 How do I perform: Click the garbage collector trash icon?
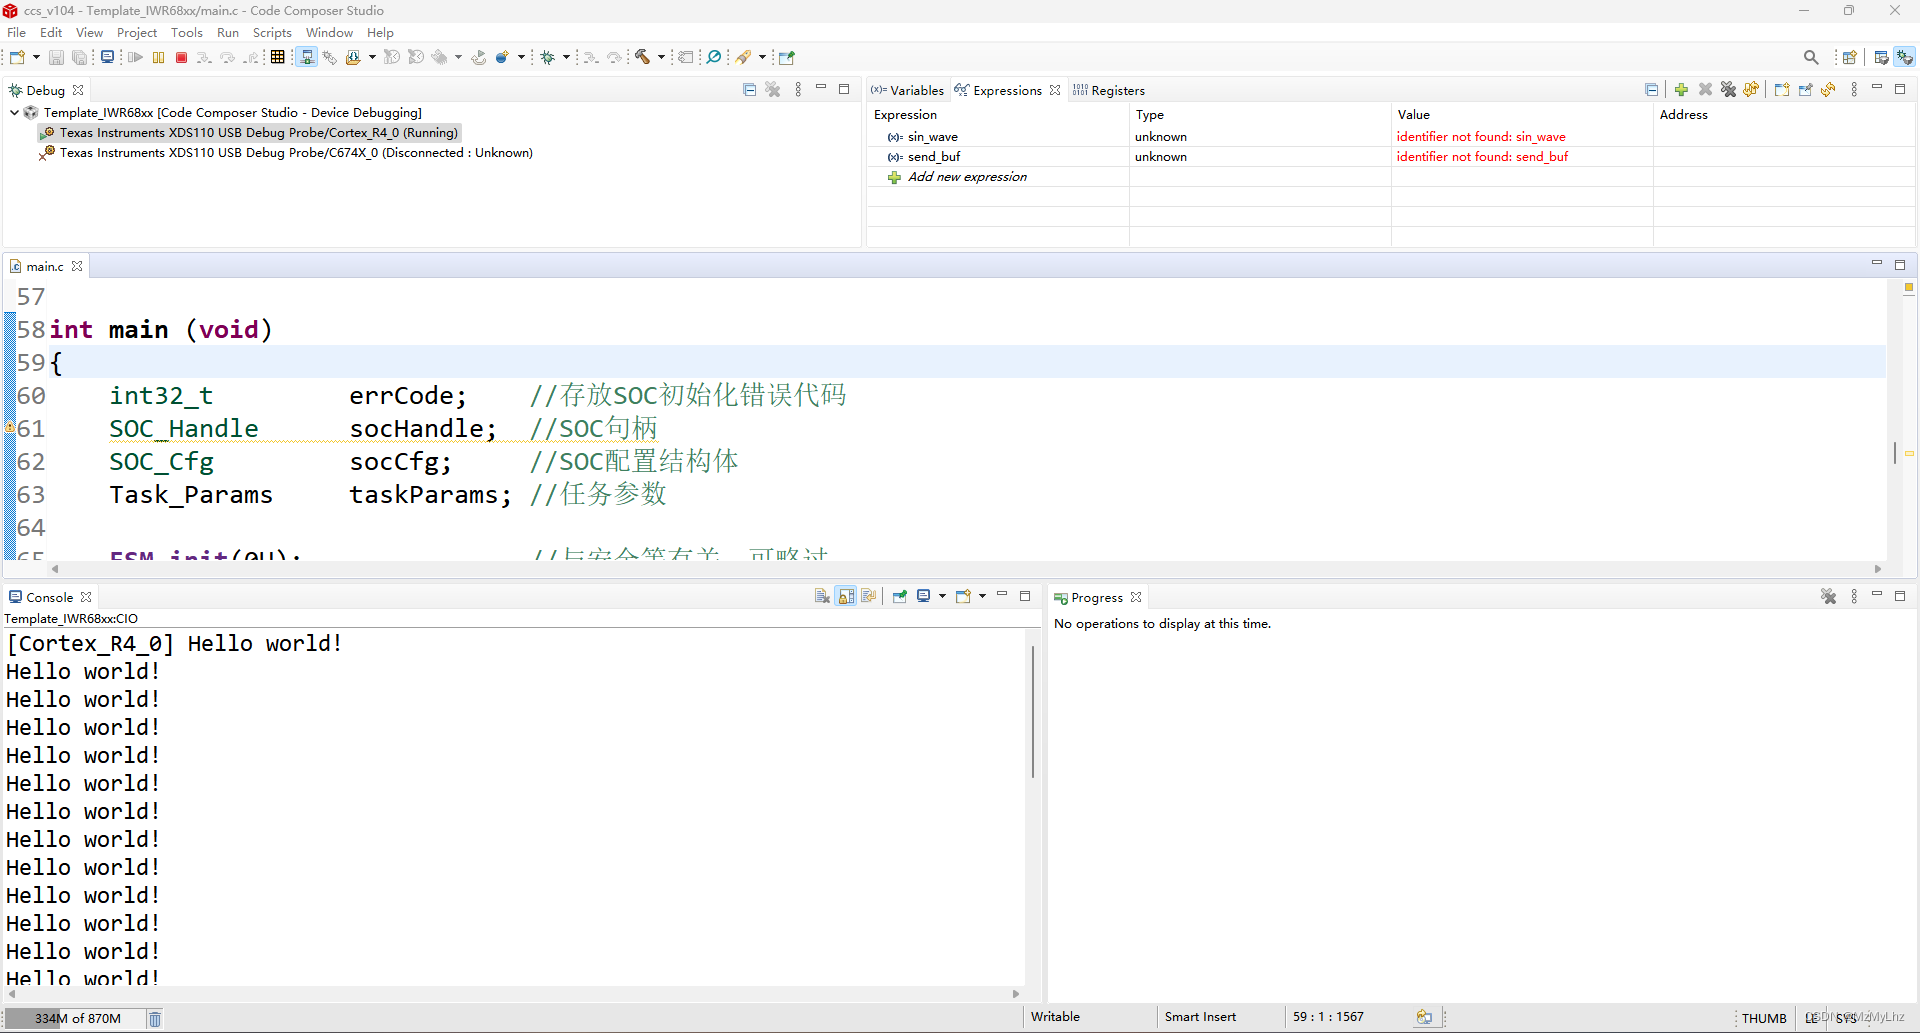pos(155,1019)
